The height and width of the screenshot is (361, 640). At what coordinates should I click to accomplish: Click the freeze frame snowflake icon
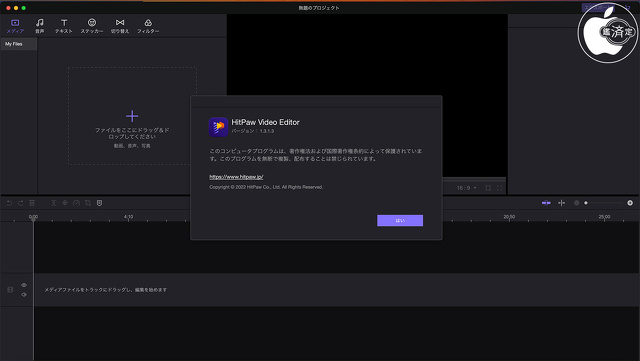point(65,203)
